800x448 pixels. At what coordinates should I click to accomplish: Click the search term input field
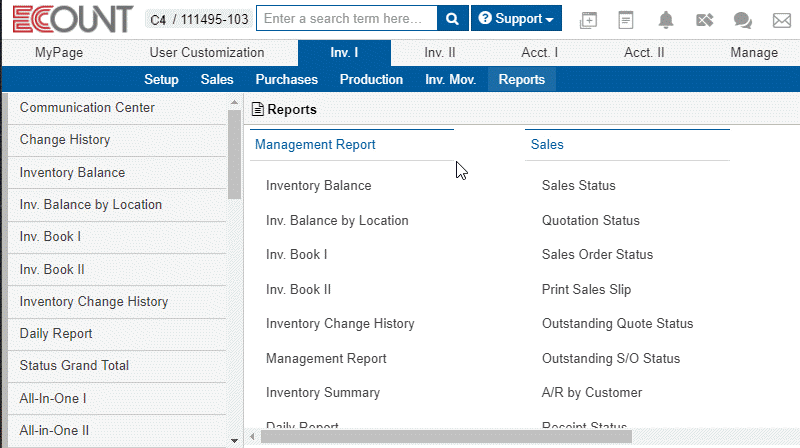coord(347,18)
